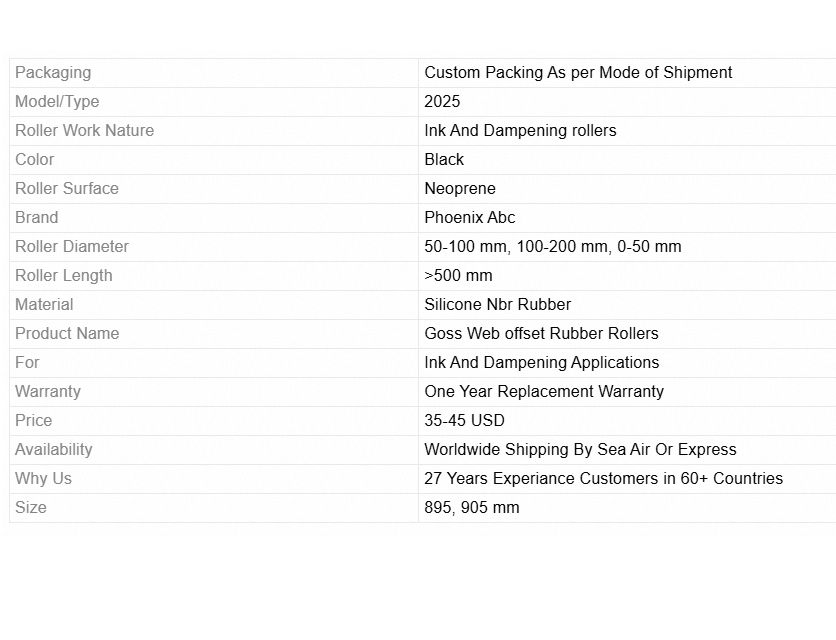Click the Roller Length >500 mm value

458,275
